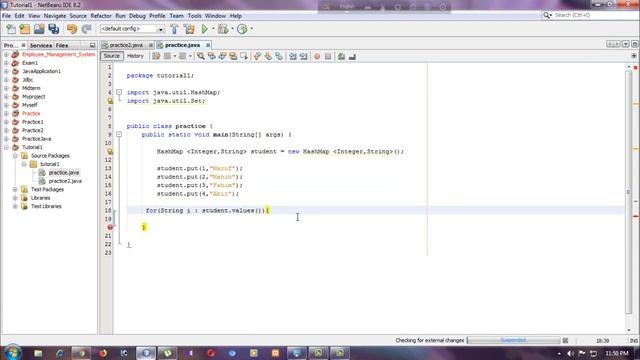Image resolution: width=640 pixels, height=360 pixels.
Task: Click the error marker on line 20
Action: pyautogui.click(x=110, y=227)
